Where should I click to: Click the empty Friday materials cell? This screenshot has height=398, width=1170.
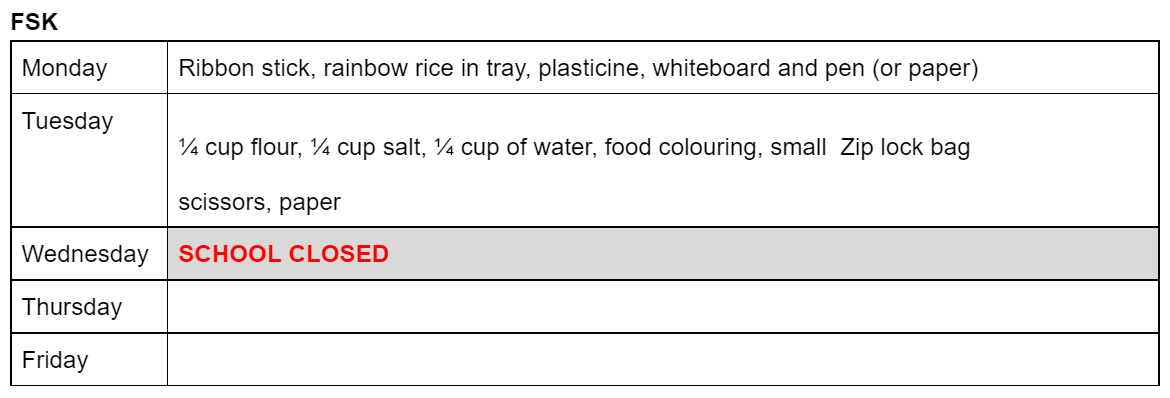pos(663,360)
